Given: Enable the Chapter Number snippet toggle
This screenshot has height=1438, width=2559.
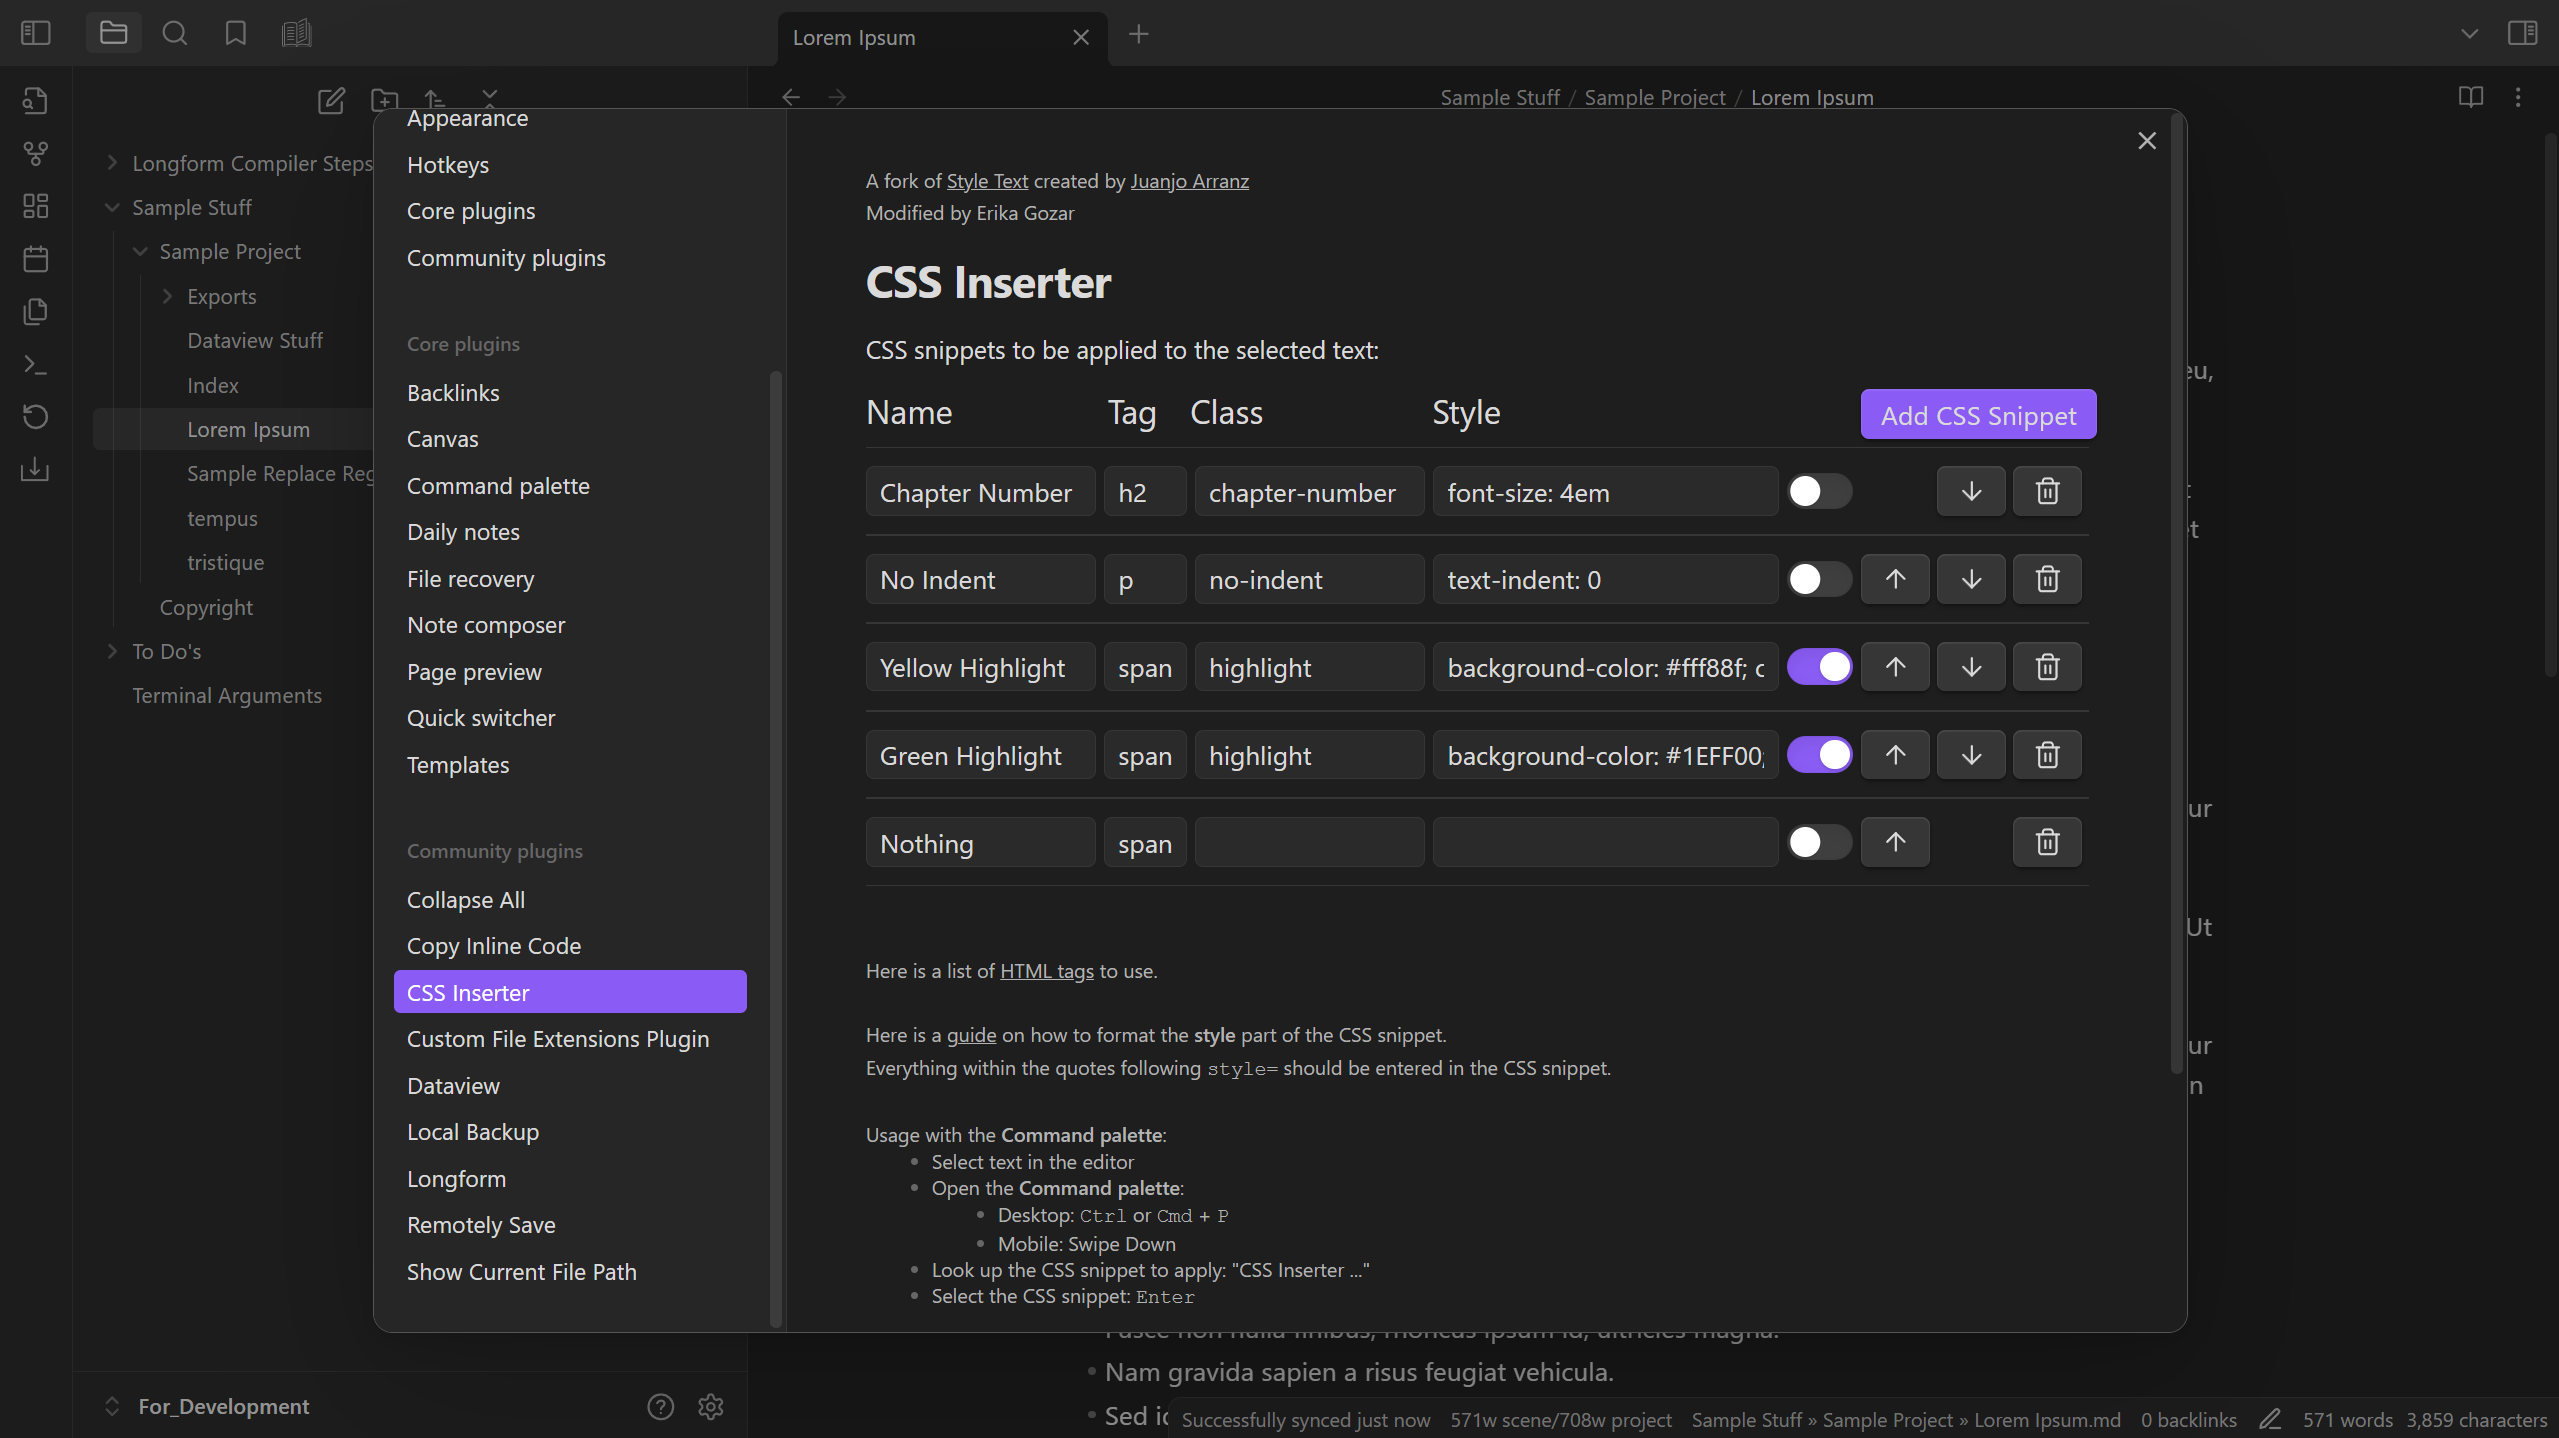Looking at the screenshot, I should pos(1819,491).
